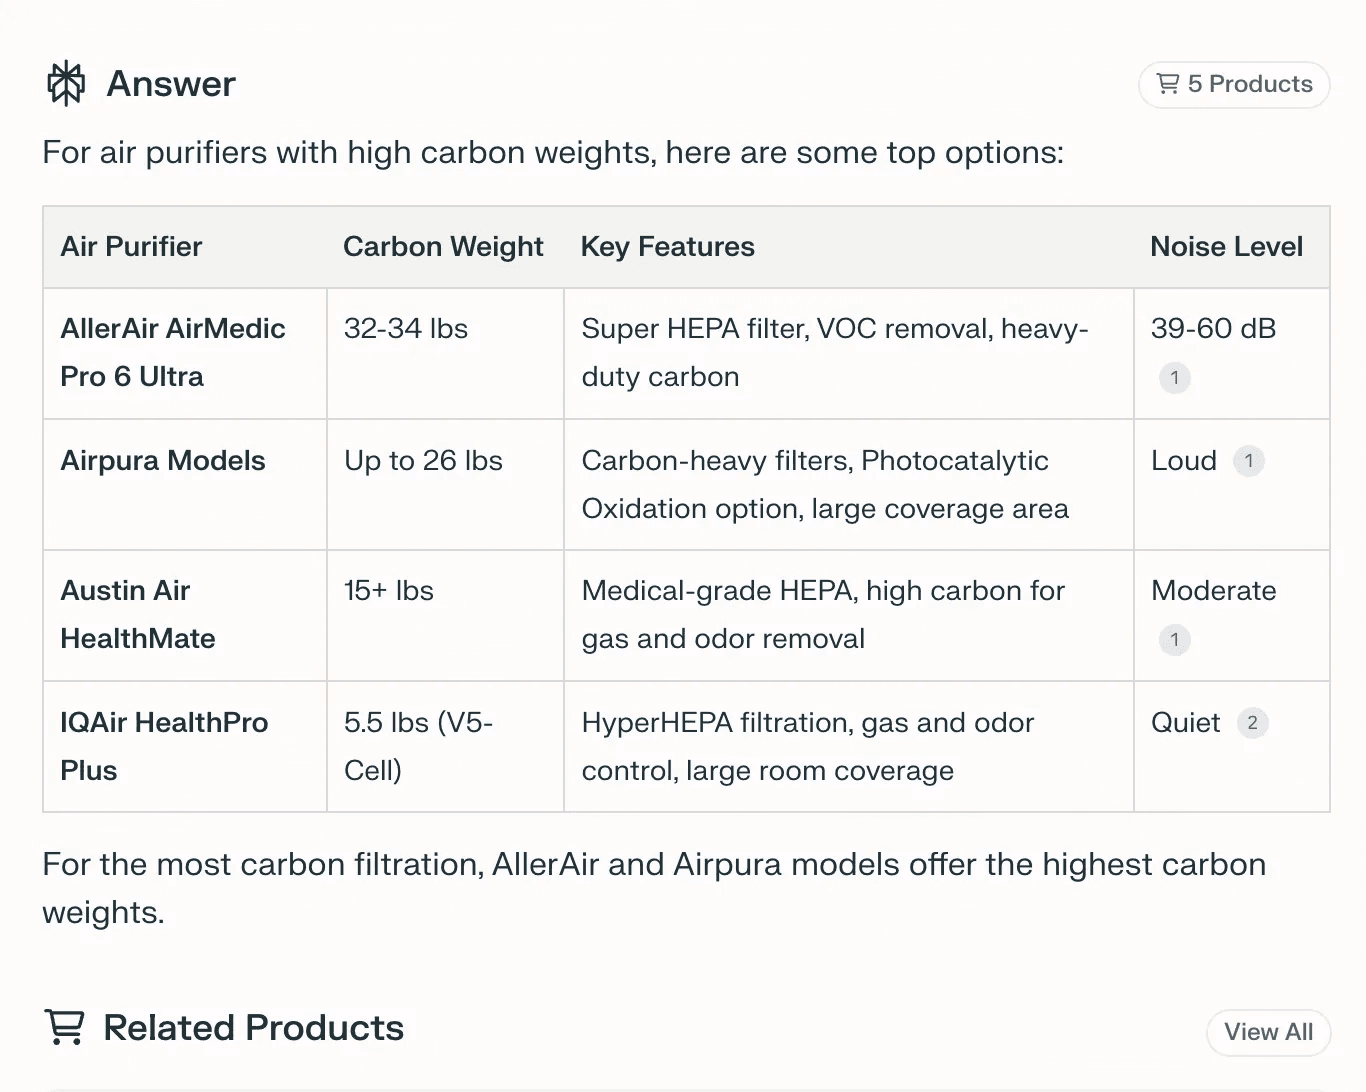The height and width of the screenshot is (1092, 1366).
Task: Open the citation badge next to Loud
Action: tap(1248, 461)
